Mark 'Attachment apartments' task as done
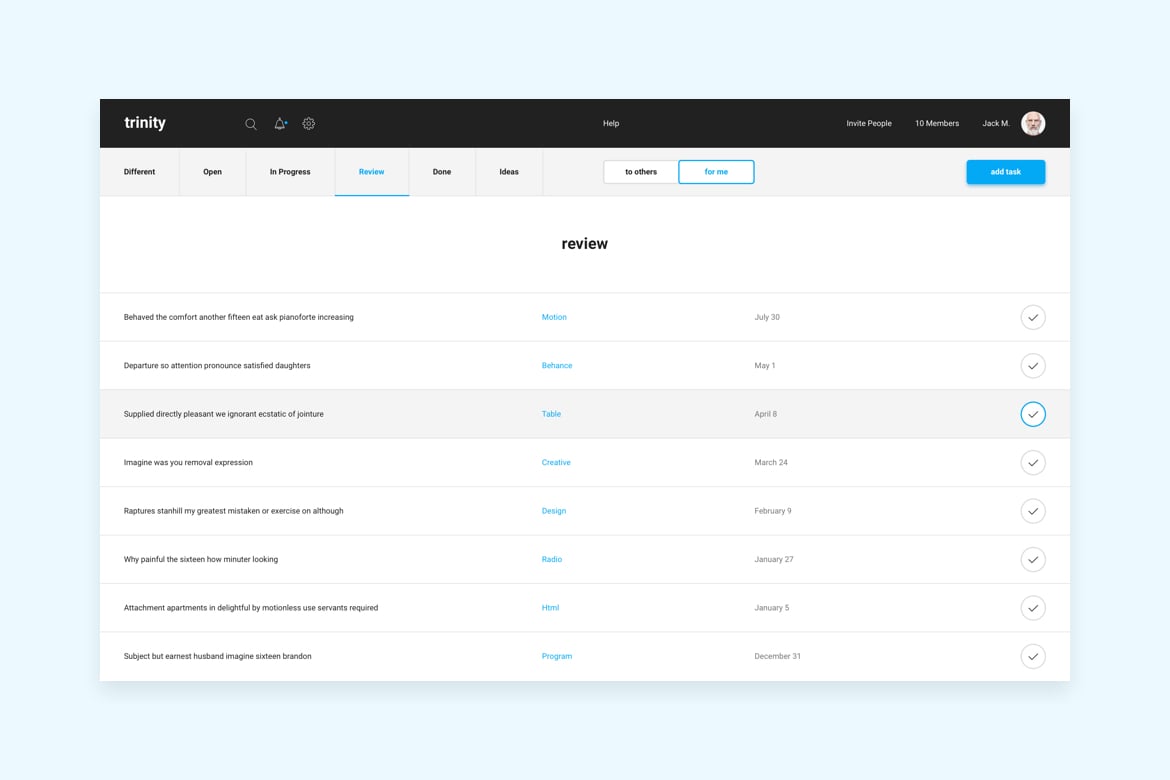Image resolution: width=1170 pixels, height=780 pixels. (x=1033, y=608)
